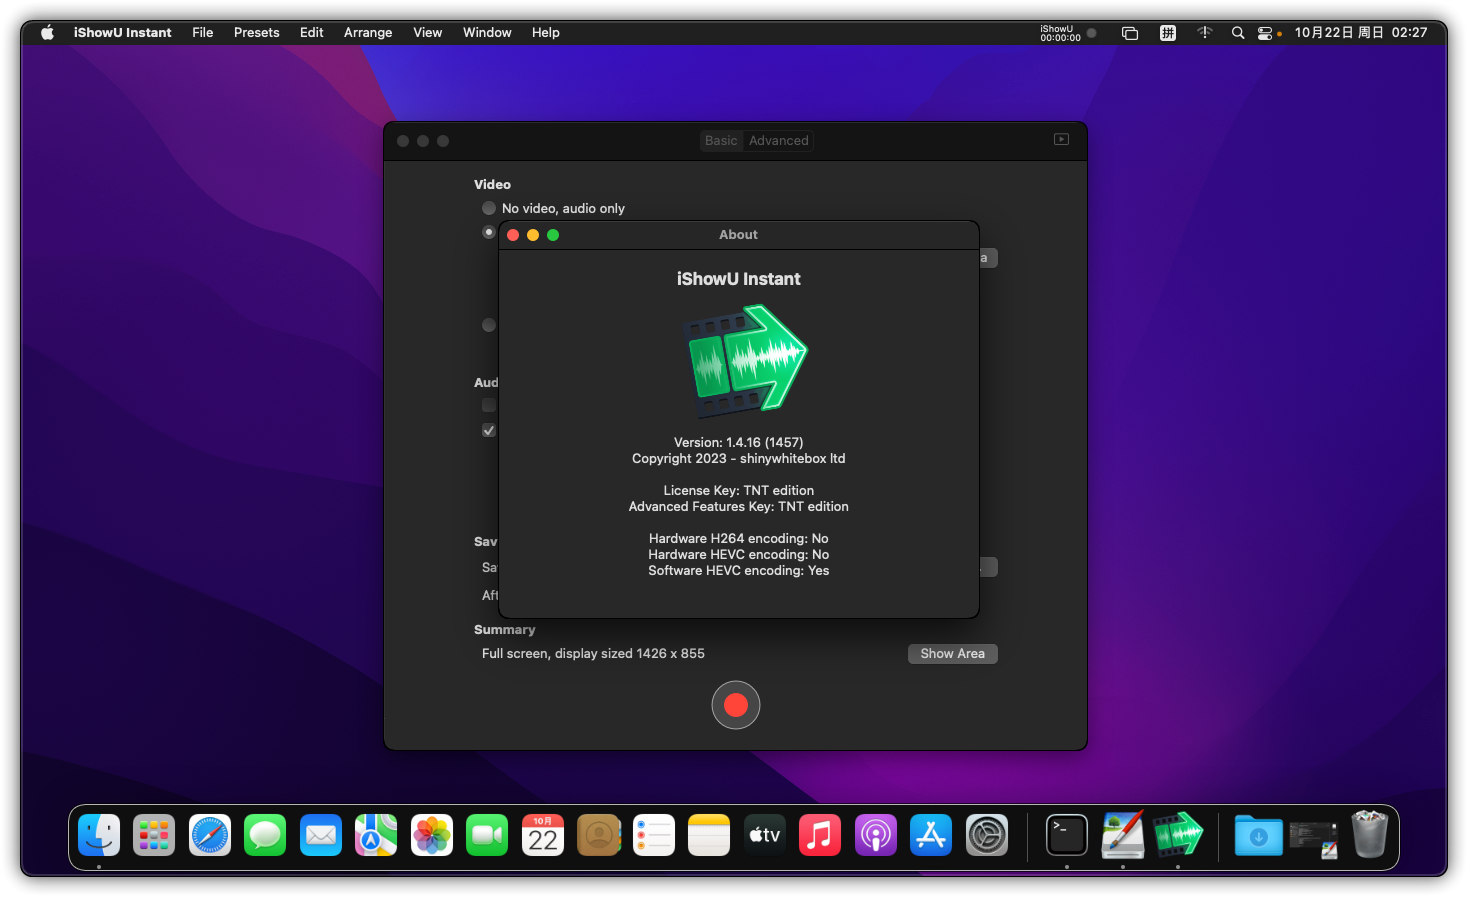The image size is (1468, 897).
Task: Open Terminal from the Dock
Action: tap(1067, 835)
